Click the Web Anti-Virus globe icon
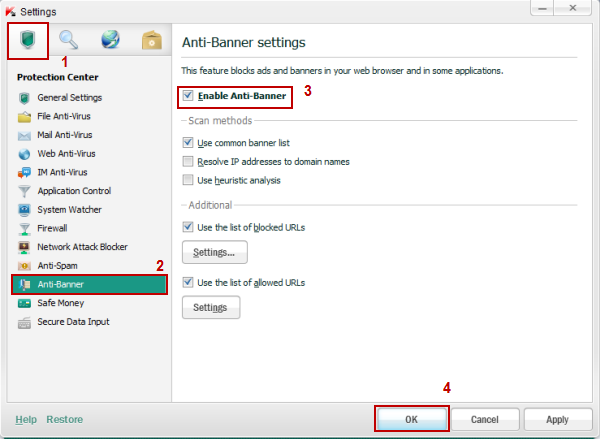This screenshot has height=439, width=600. coord(24,154)
